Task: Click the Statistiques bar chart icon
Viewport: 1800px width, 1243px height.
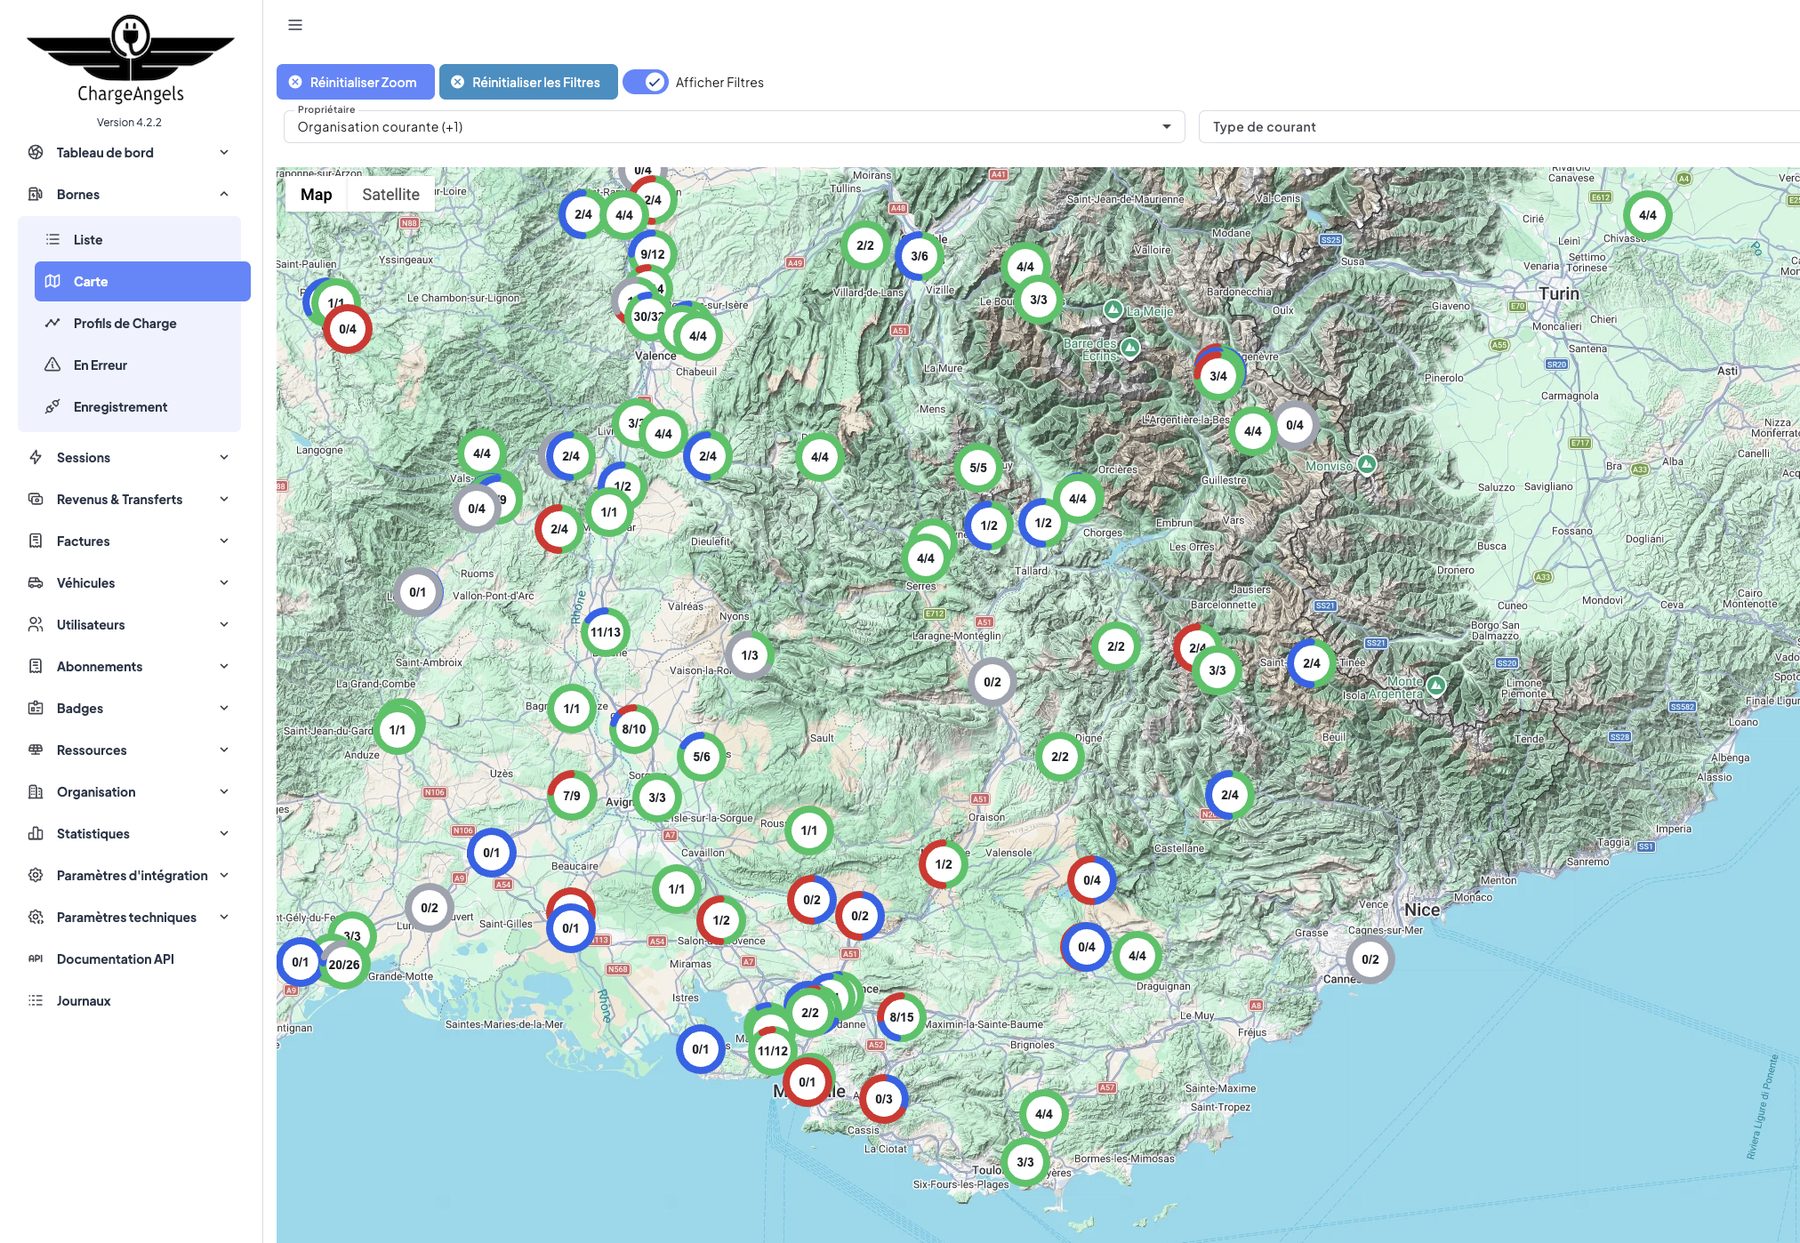Action: point(36,833)
